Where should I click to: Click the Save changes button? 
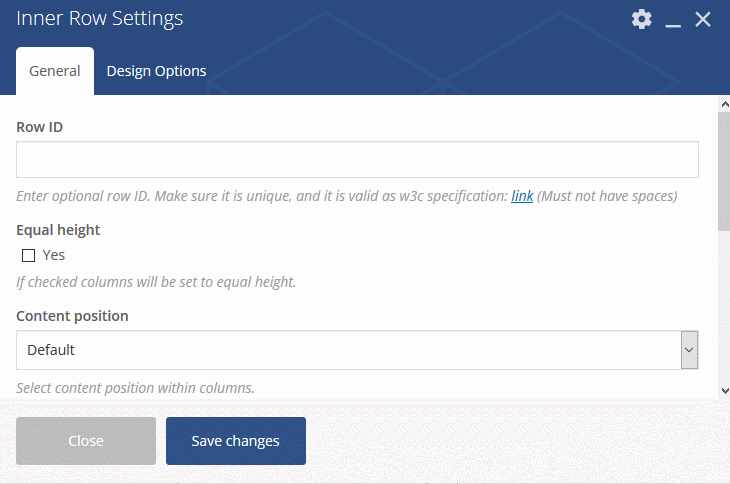236,441
